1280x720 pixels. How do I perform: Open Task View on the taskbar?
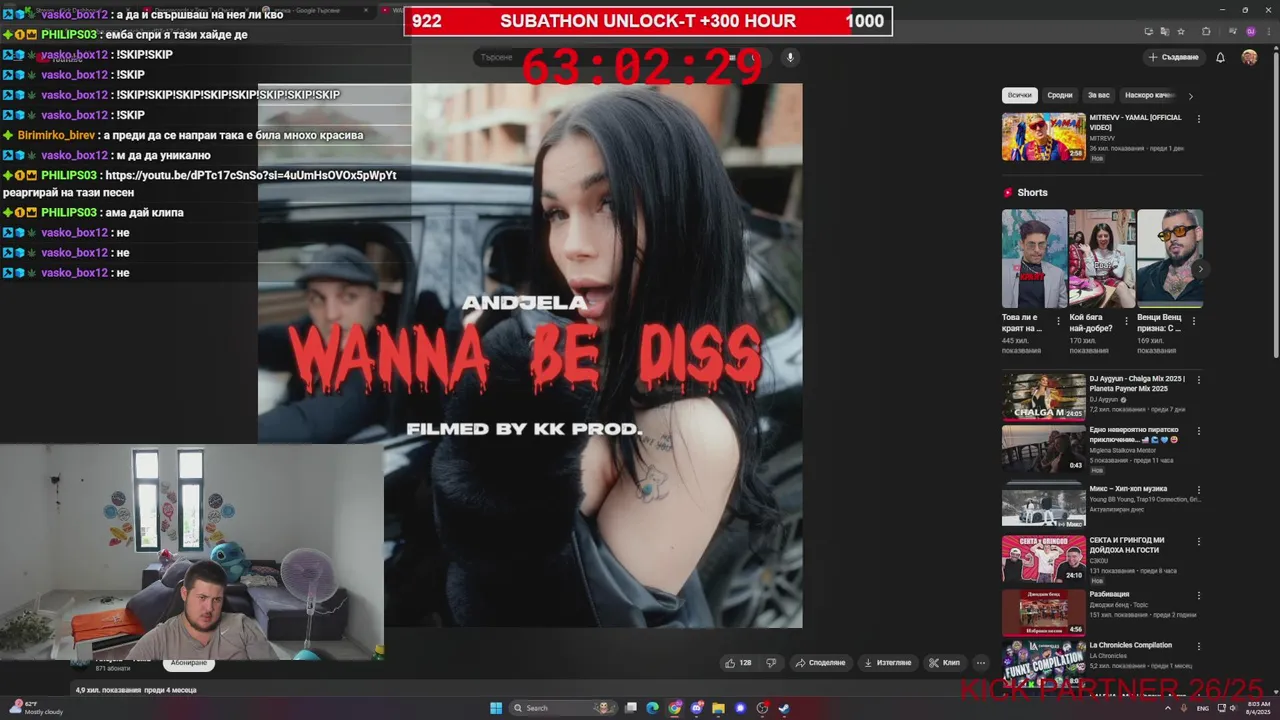[x=631, y=708]
